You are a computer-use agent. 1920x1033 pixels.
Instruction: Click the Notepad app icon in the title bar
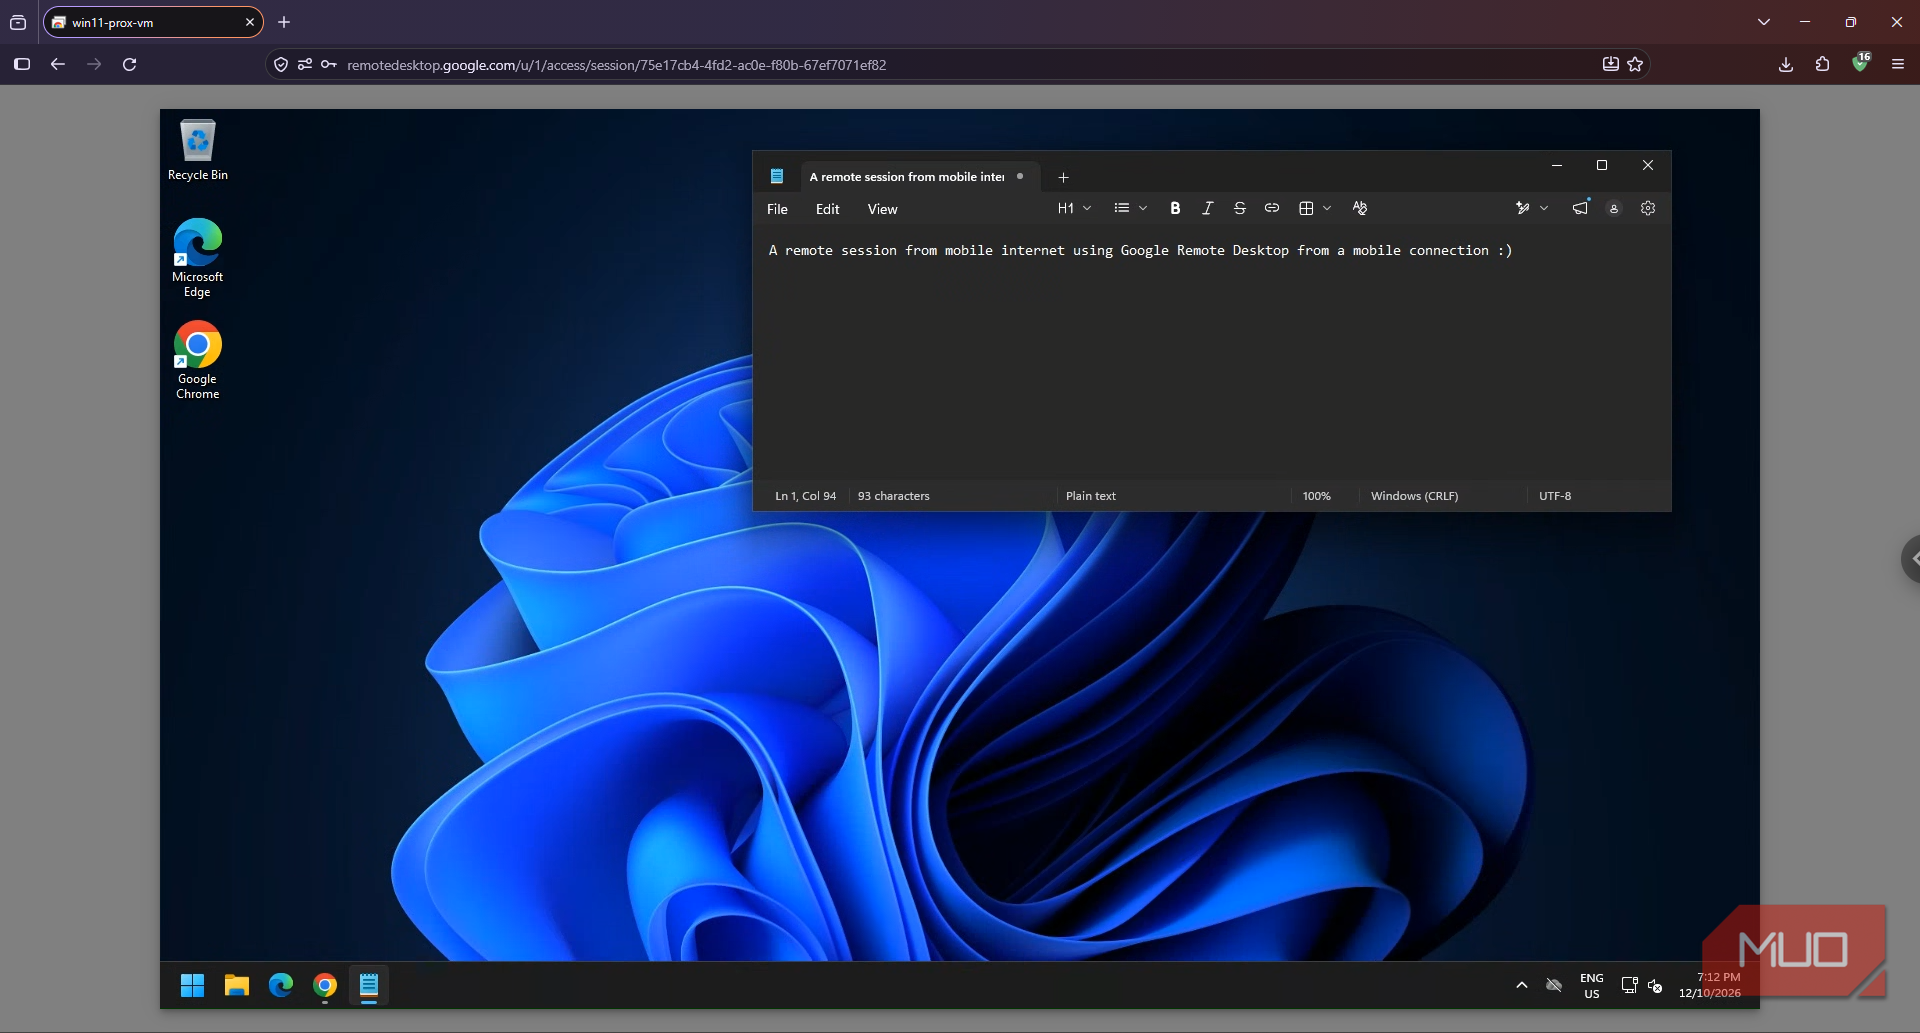point(777,176)
